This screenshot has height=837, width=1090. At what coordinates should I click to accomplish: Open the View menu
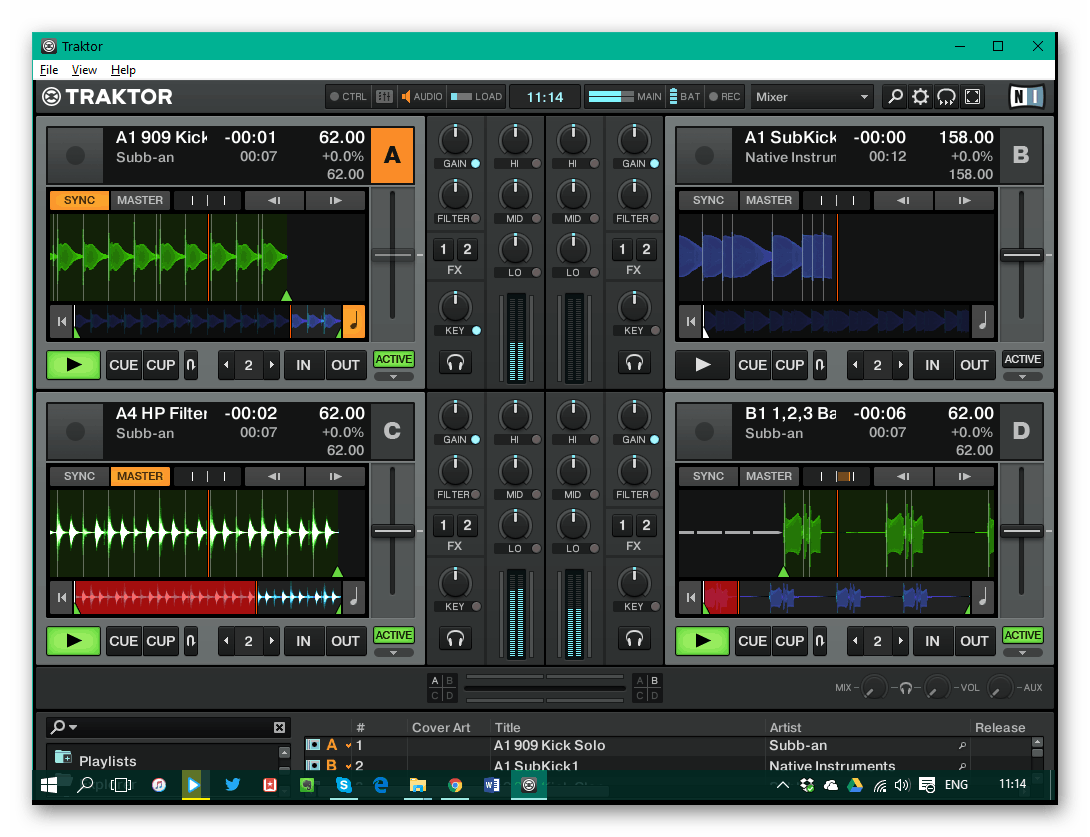point(84,70)
